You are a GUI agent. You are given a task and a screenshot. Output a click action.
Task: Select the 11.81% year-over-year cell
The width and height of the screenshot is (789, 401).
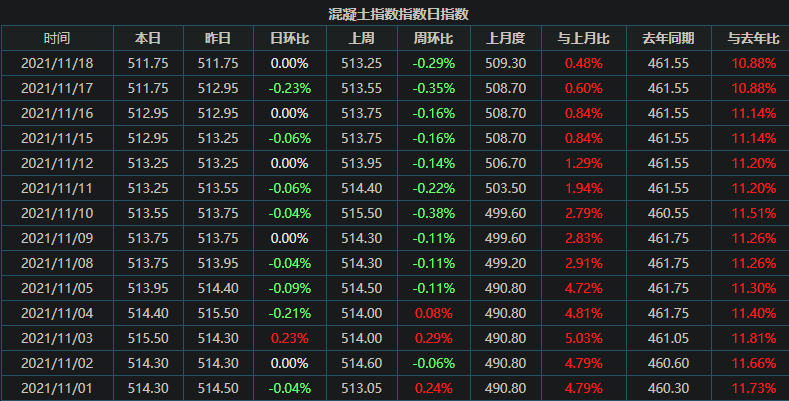pyautogui.click(x=753, y=338)
